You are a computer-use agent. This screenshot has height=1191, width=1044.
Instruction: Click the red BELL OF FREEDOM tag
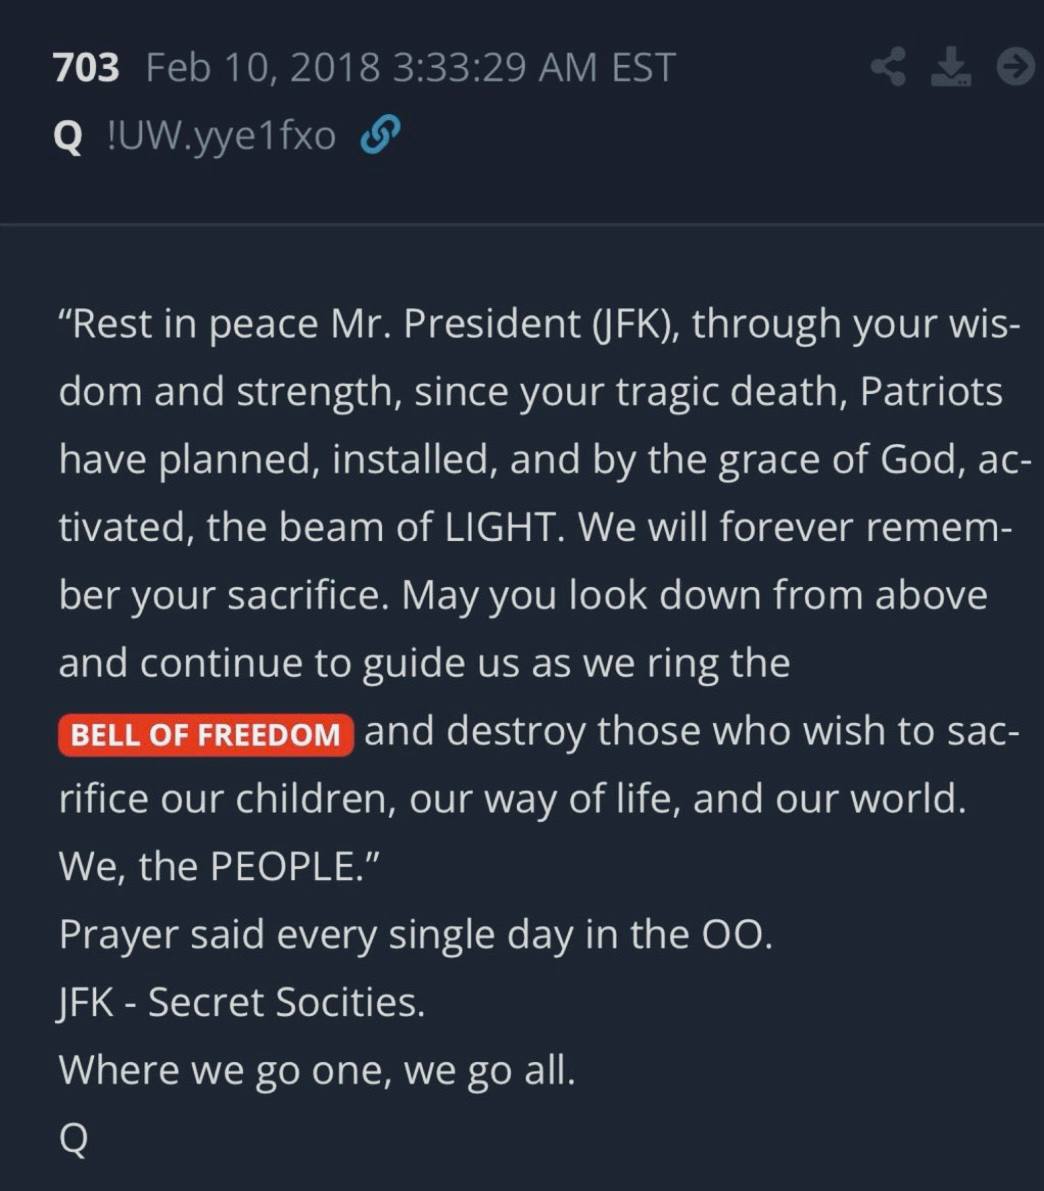click(x=206, y=735)
